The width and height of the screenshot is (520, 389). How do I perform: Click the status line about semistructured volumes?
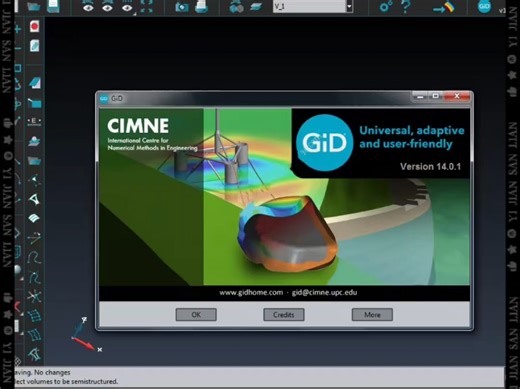pos(66,381)
